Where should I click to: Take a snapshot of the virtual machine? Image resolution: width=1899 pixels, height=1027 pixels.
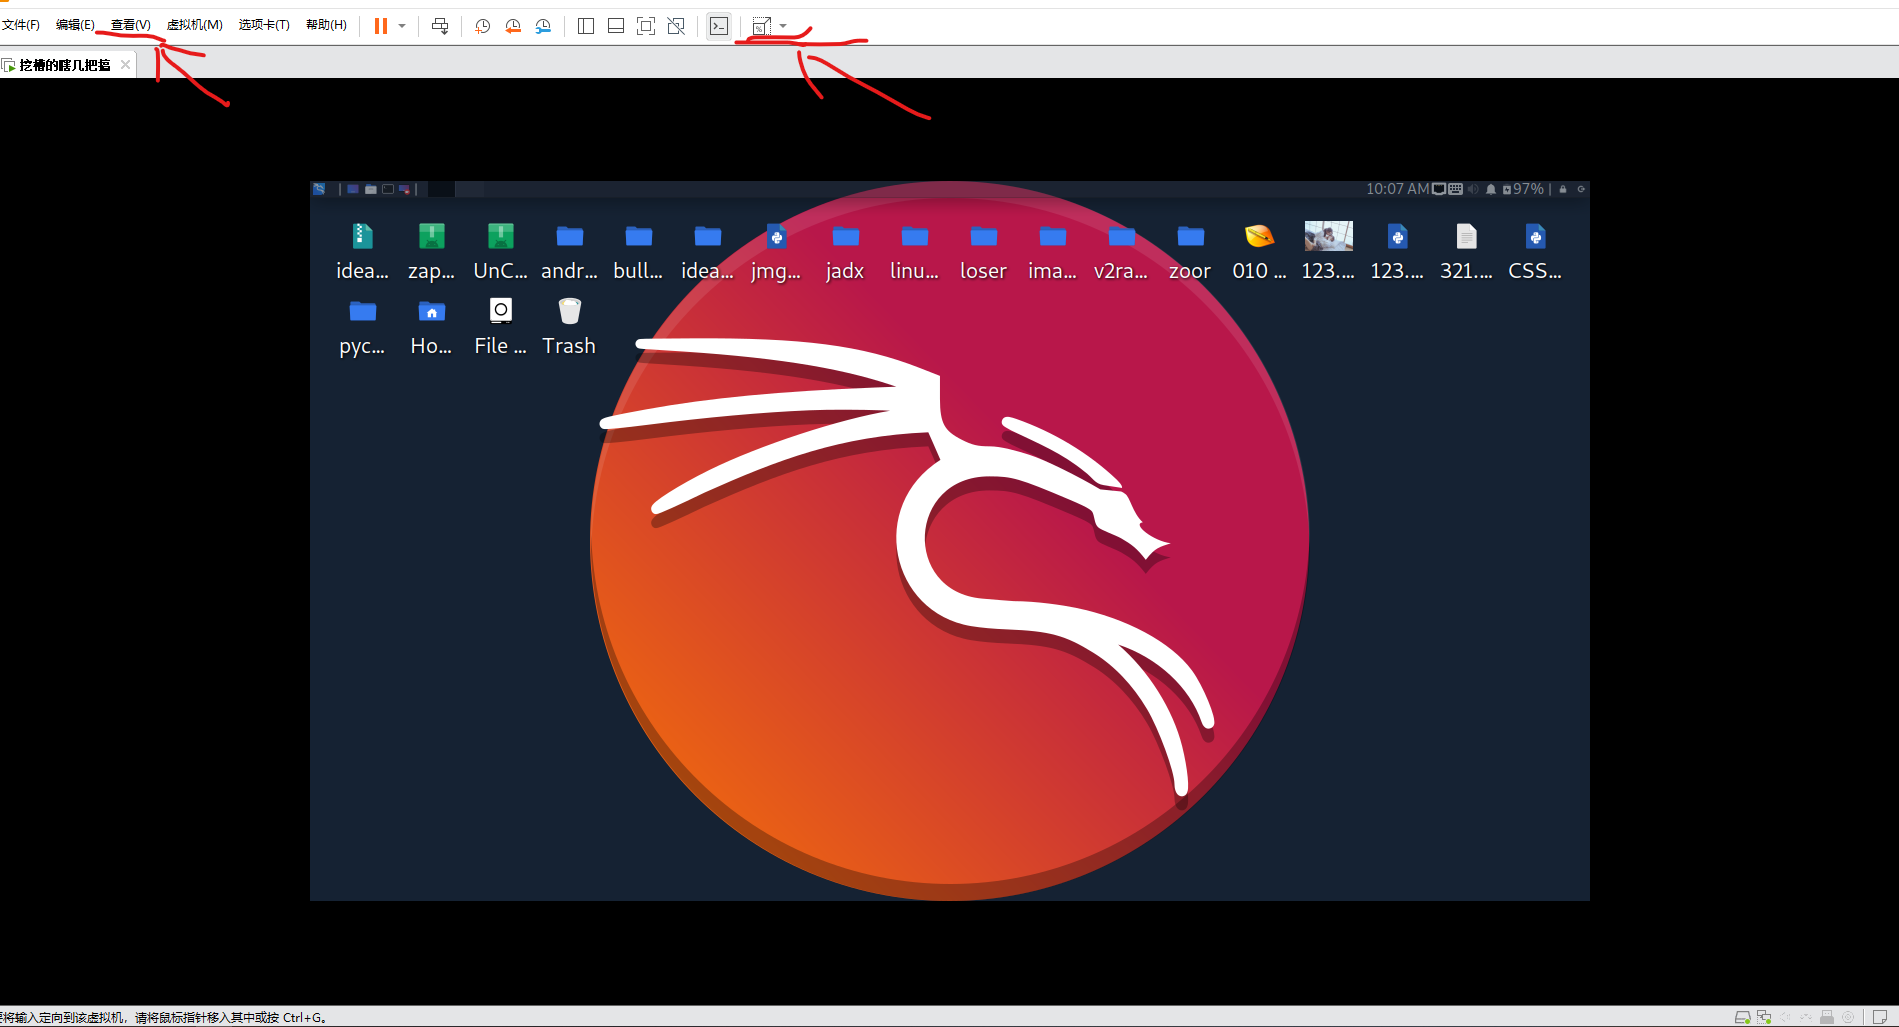(482, 26)
